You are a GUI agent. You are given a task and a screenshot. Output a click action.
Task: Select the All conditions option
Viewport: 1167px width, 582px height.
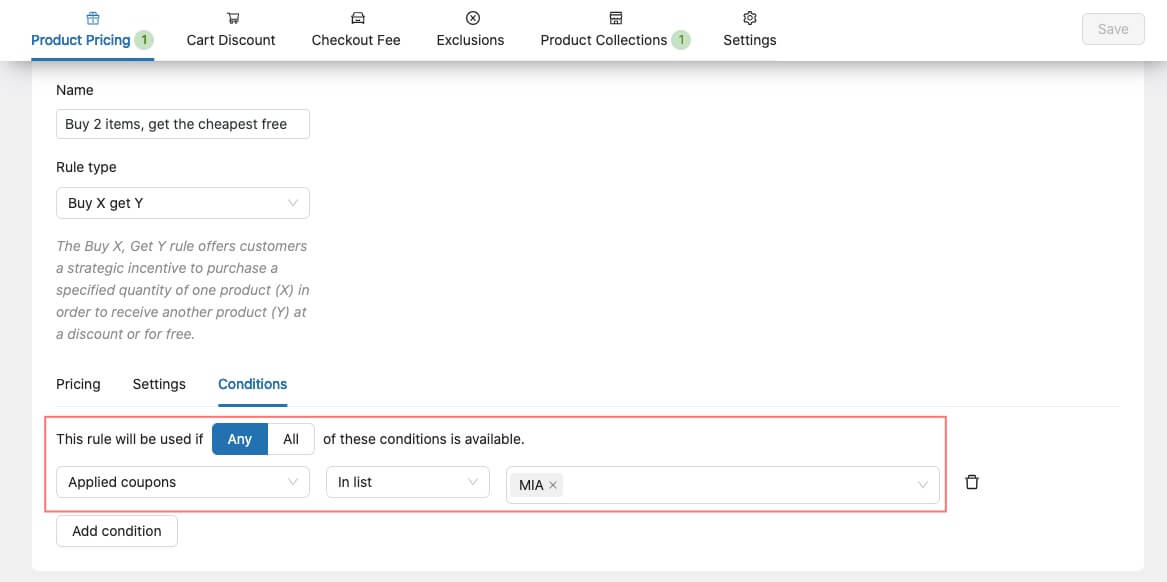coord(291,439)
